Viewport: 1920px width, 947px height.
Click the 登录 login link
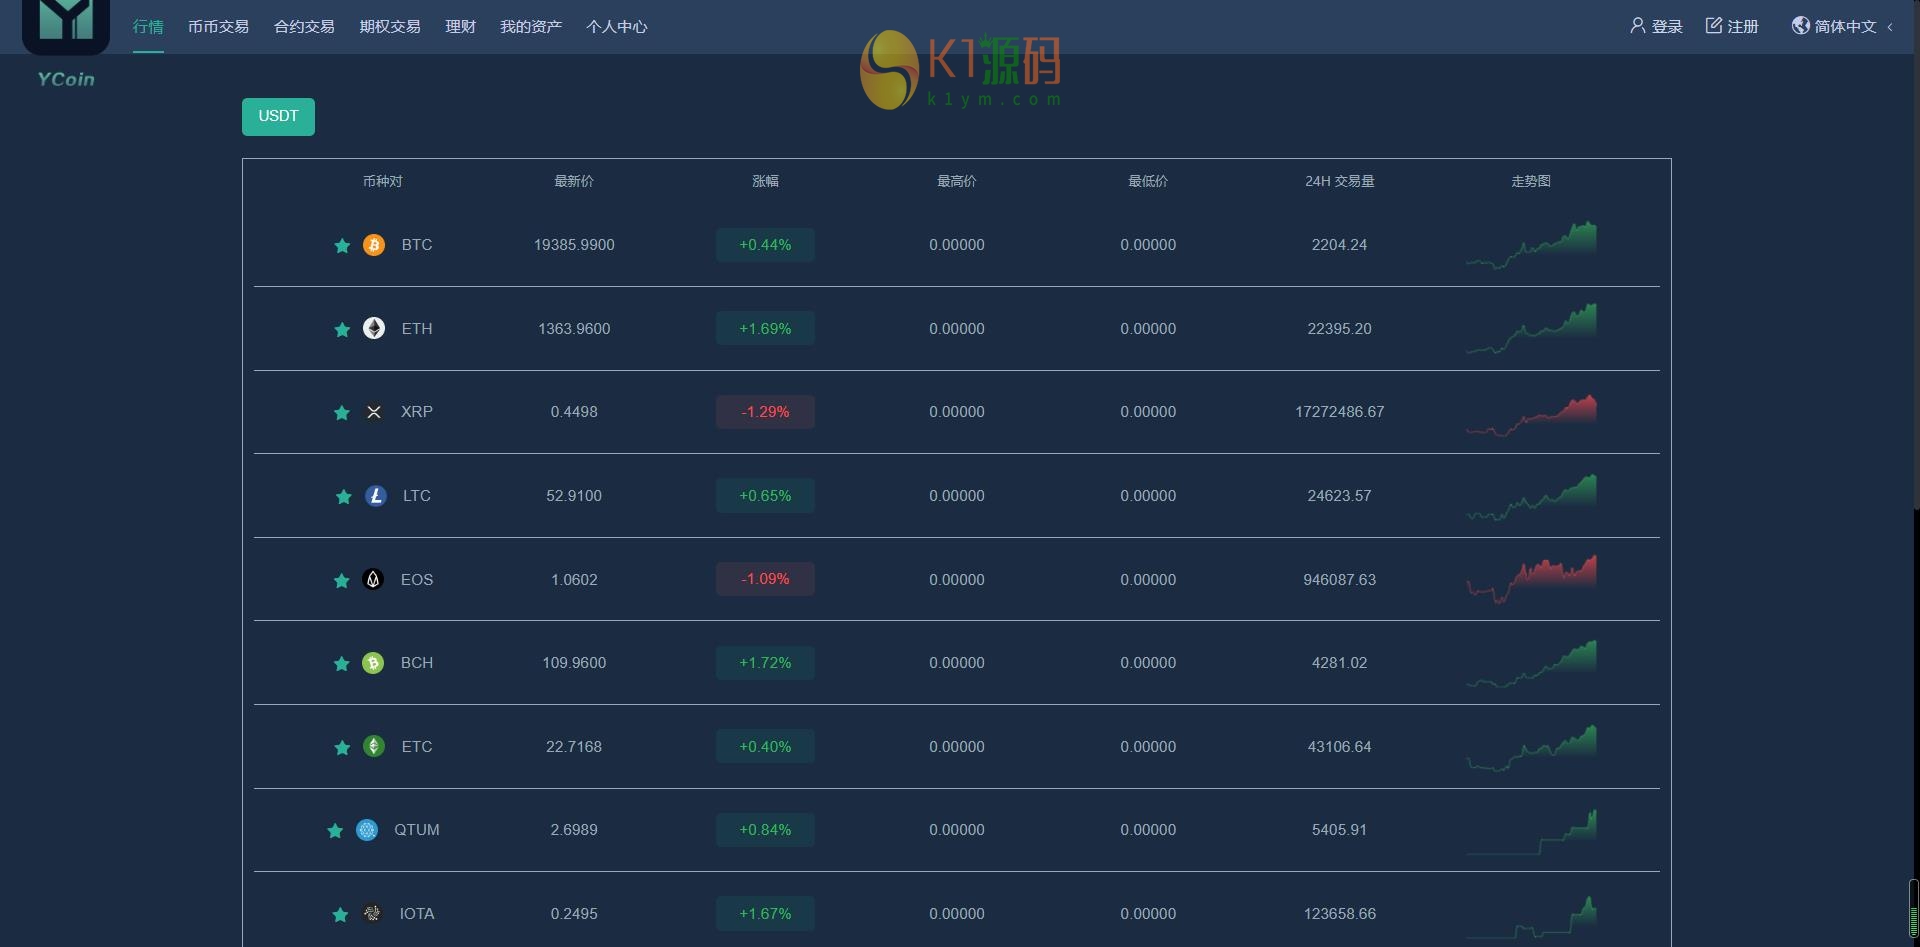pos(1667,27)
